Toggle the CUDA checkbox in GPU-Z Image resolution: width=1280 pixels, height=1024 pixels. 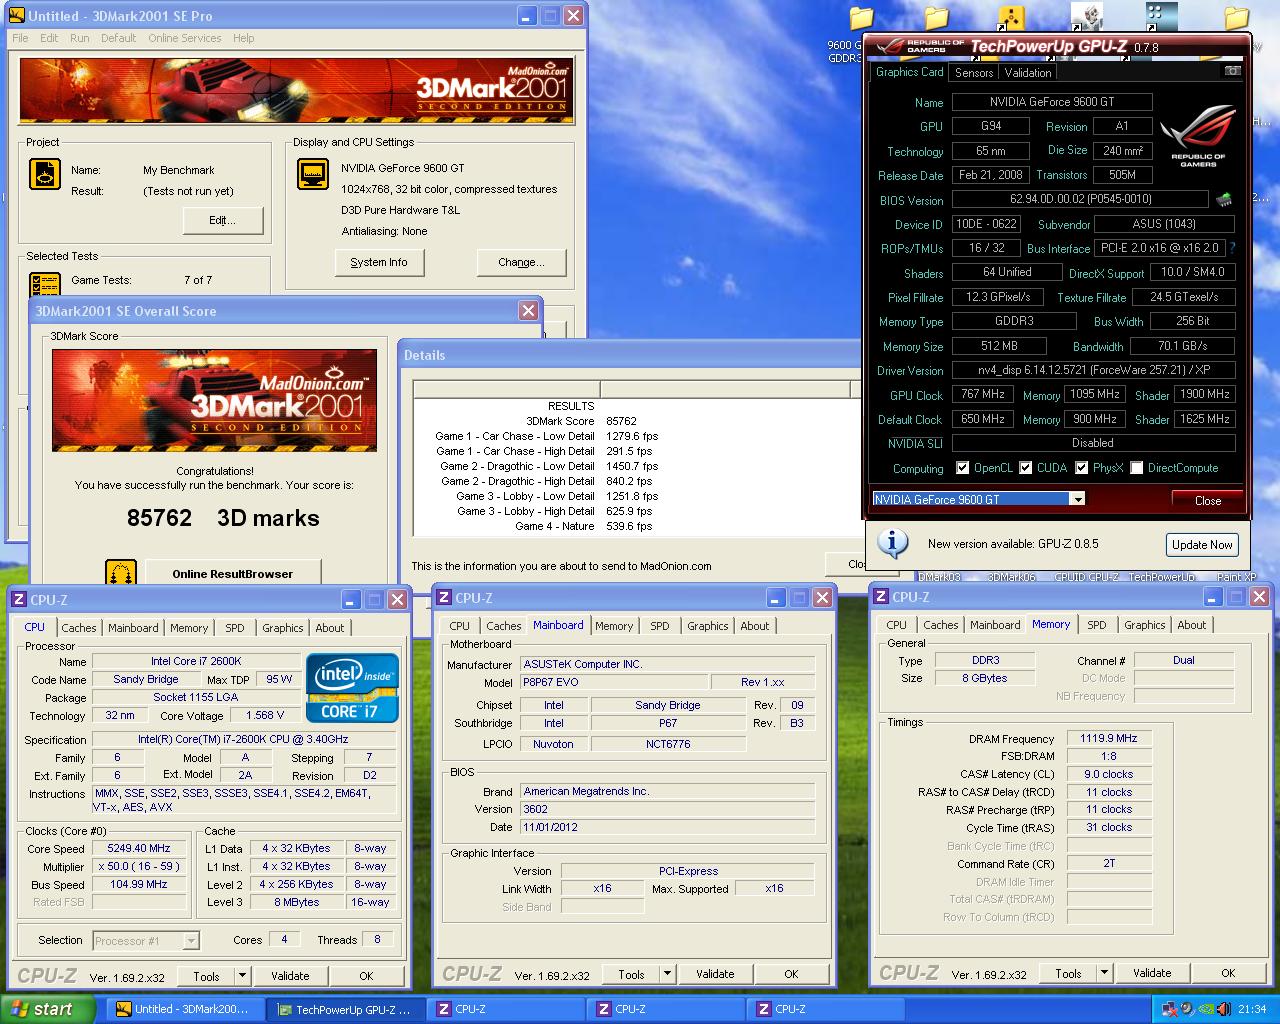[x=1026, y=468]
